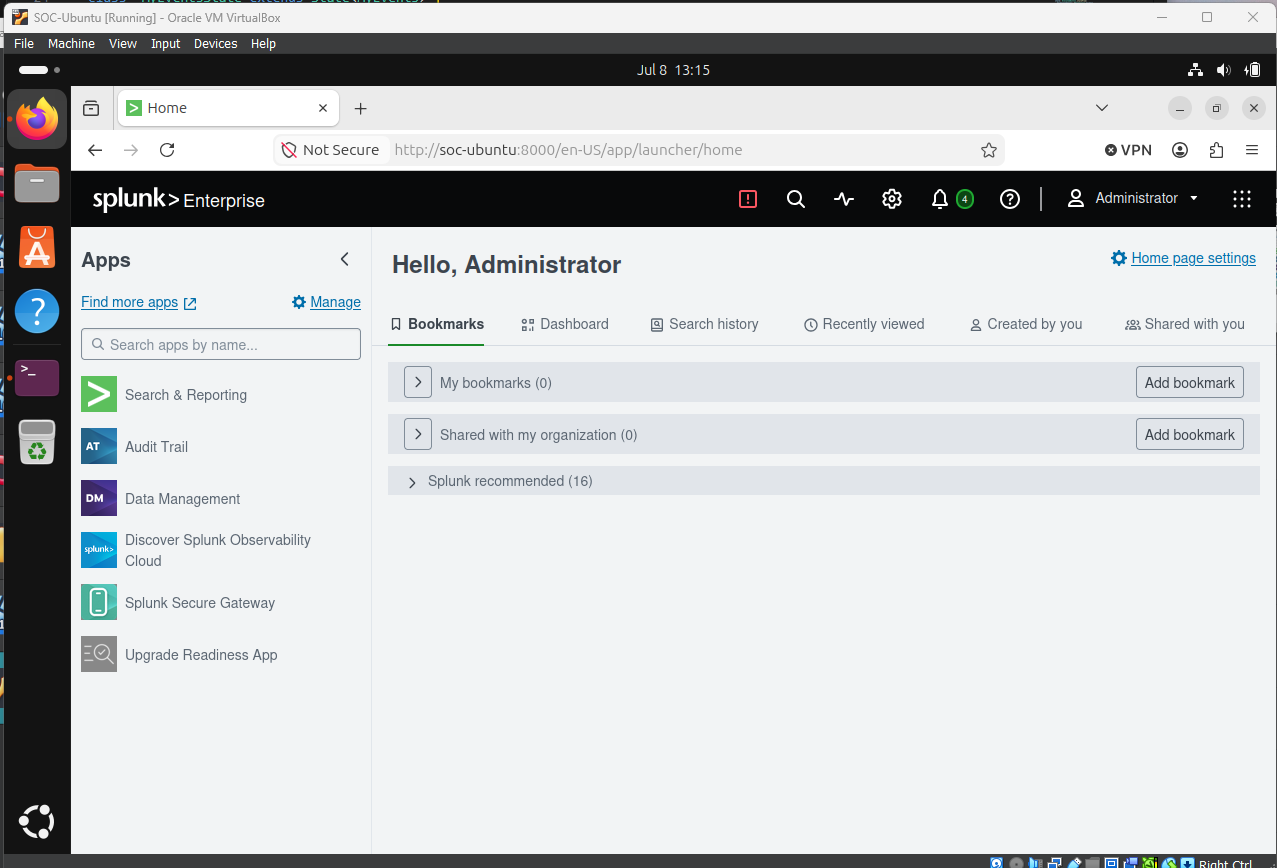
Task: Open the Help question mark in header
Action: (1010, 199)
